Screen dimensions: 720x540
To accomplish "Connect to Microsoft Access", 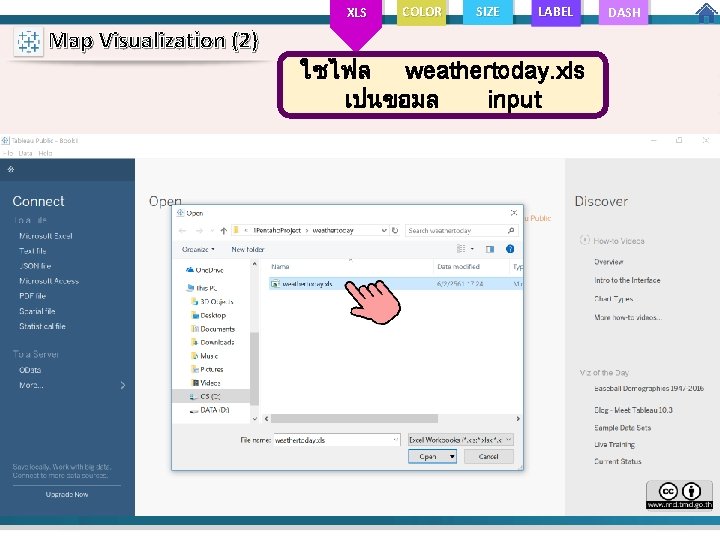I will tap(49, 281).
